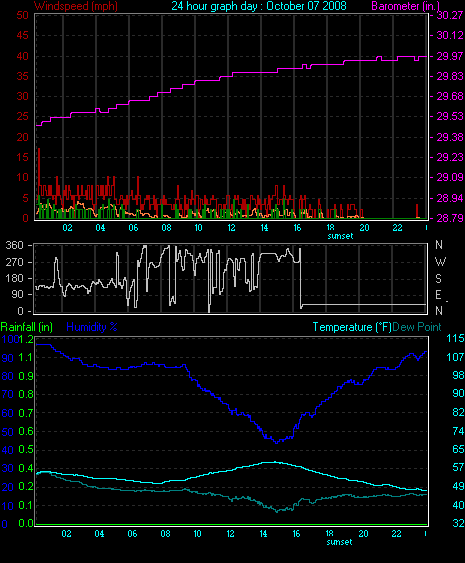Select barometer value 29.38
The height and width of the screenshot is (563, 465).
pyautogui.click(x=450, y=137)
